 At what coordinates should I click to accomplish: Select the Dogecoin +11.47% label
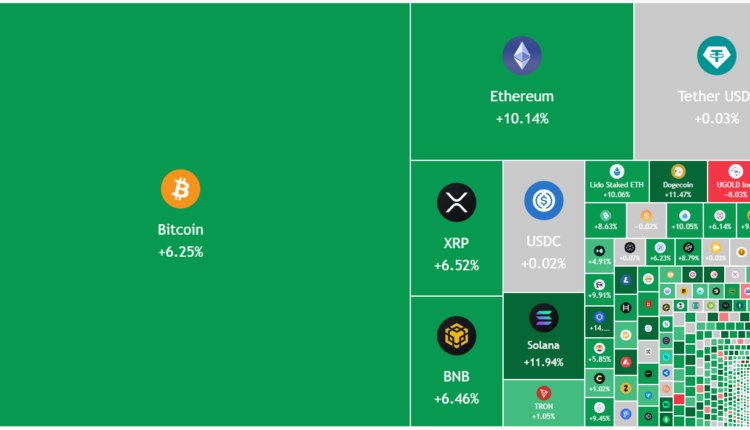pyautogui.click(x=677, y=194)
